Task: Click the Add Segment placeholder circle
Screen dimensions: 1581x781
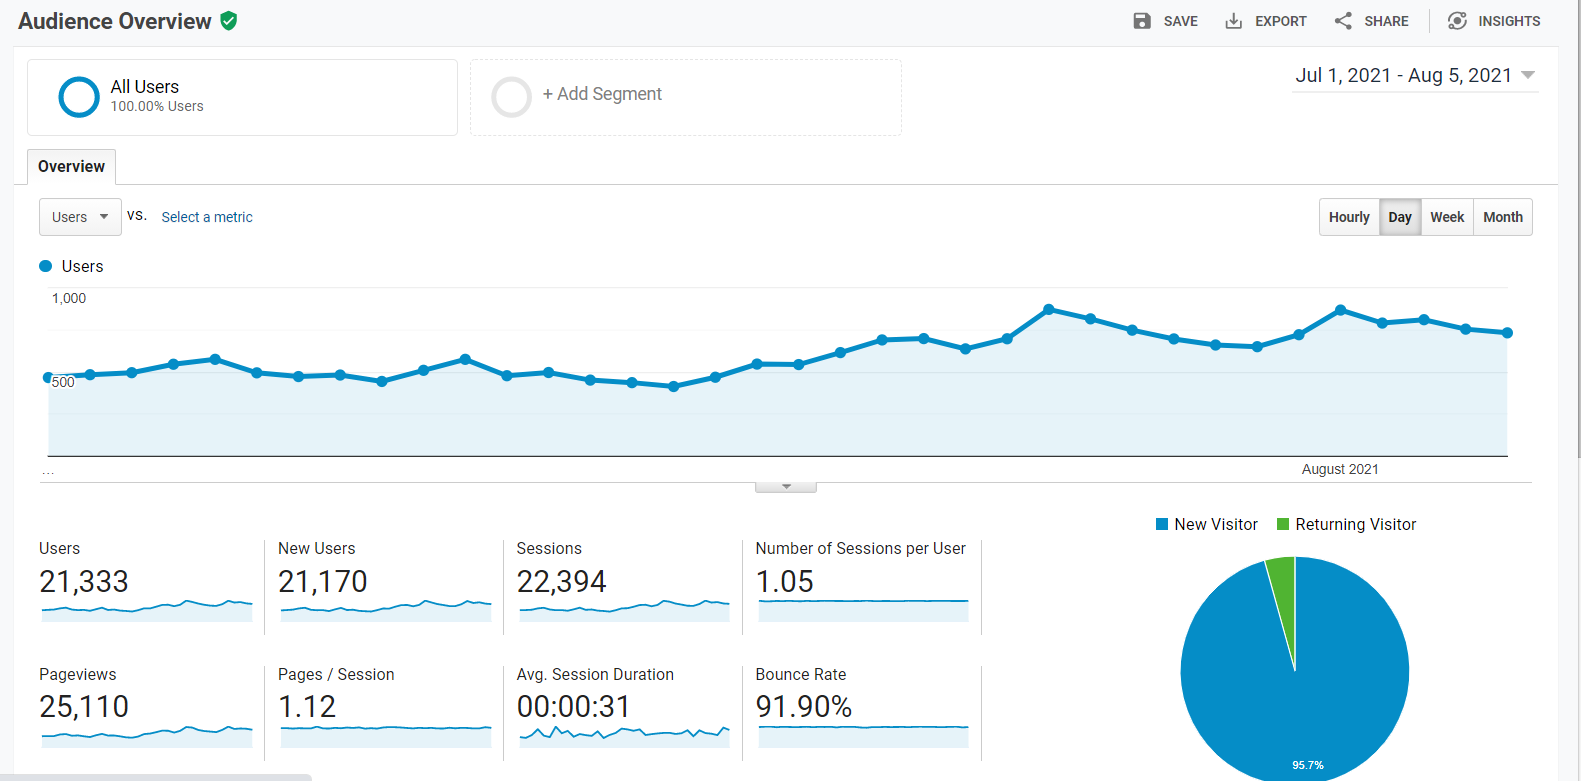Action: (511, 97)
